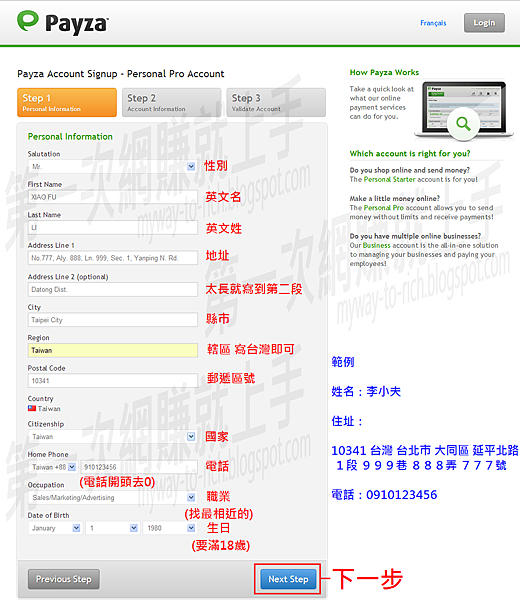
Task: Click the Taiwan flag icon under Country
Action: coord(32,408)
